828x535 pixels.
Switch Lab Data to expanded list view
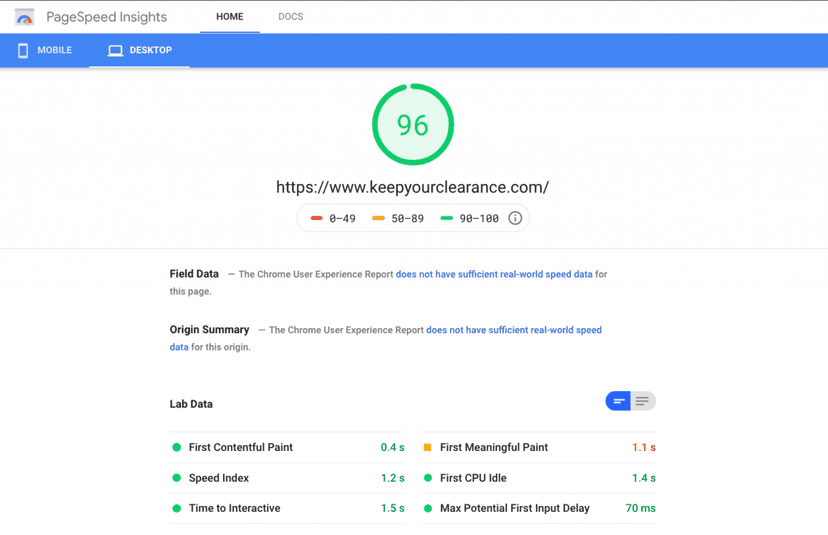coord(643,401)
